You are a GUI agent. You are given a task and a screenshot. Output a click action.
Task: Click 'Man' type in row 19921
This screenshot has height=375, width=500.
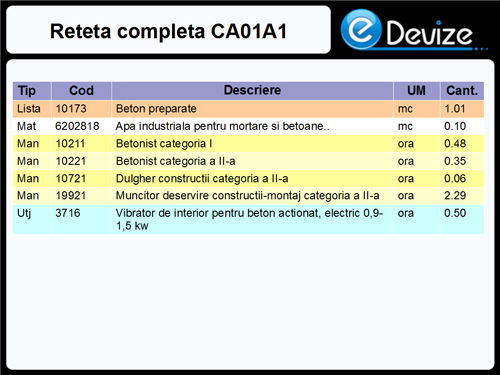click(28, 195)
